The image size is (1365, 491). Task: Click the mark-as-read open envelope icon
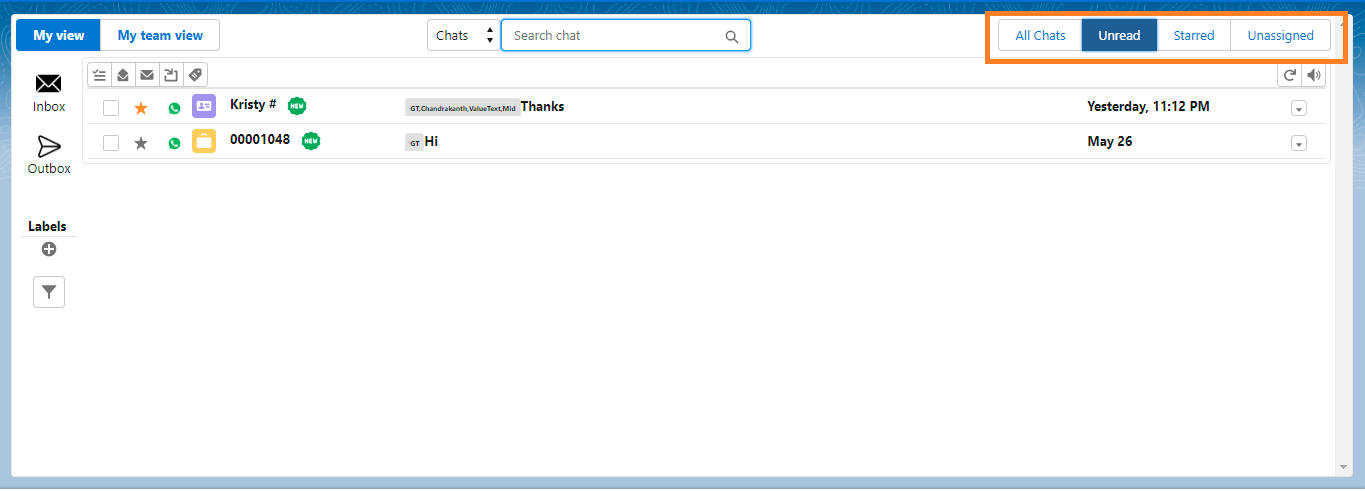tap(123, 75)
